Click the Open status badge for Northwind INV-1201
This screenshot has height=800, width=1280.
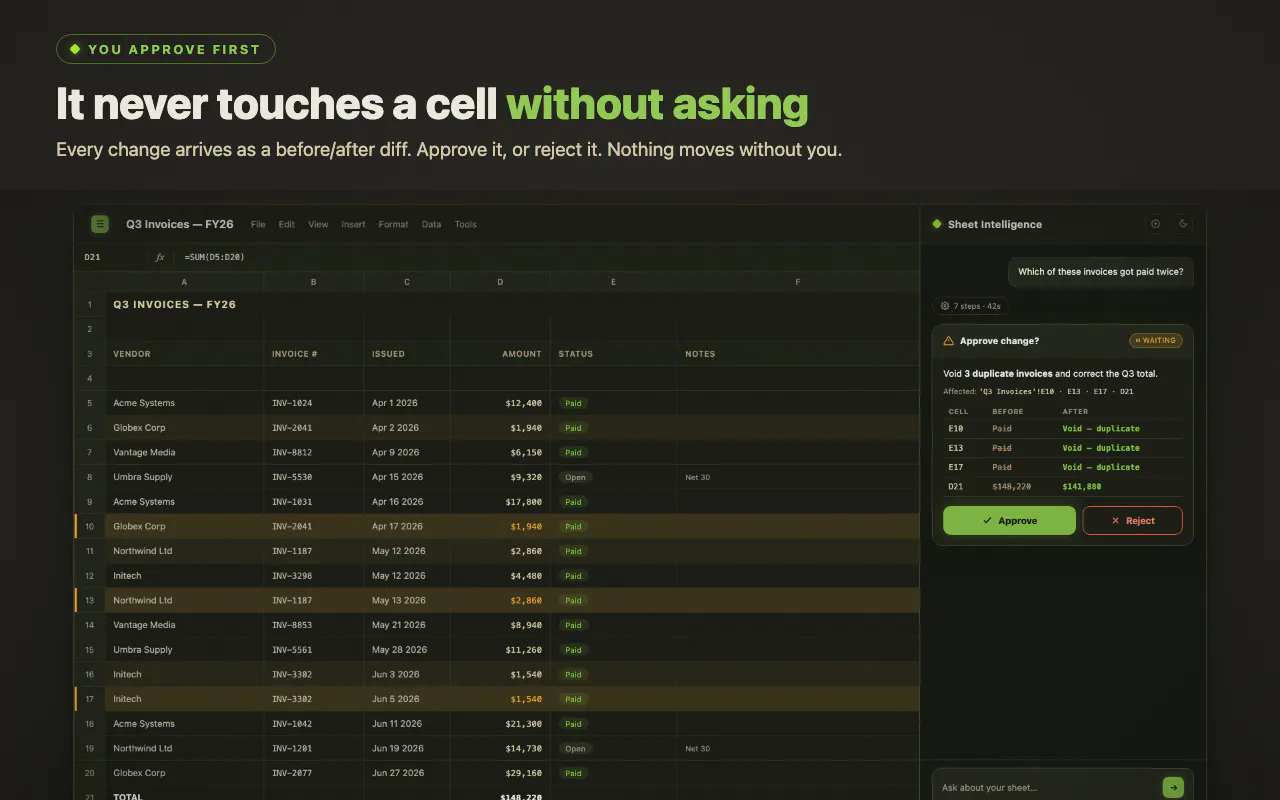(575, 748)
